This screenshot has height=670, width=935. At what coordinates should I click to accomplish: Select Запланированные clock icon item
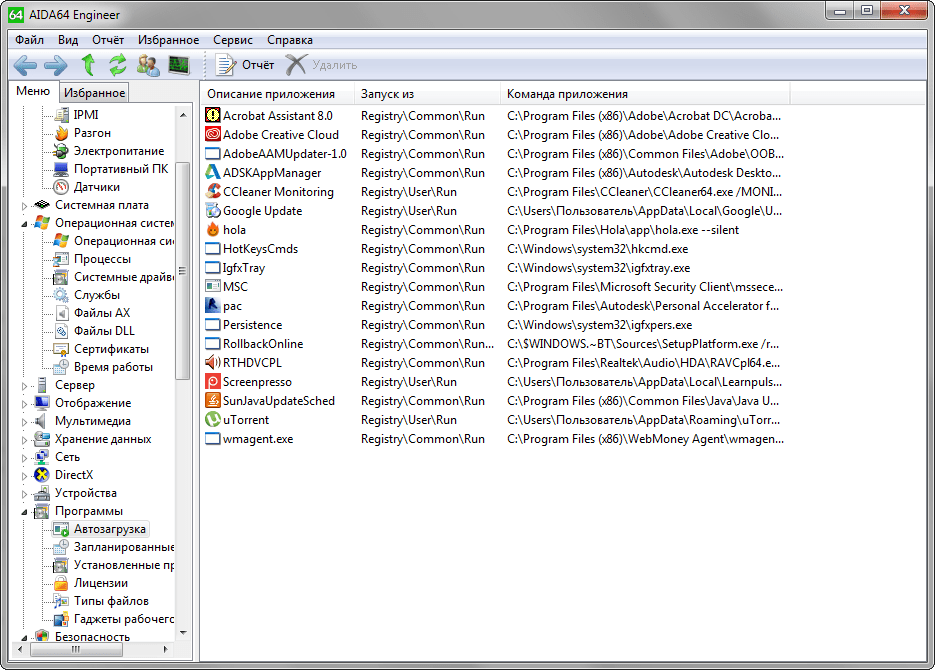[x=61, y=547]
